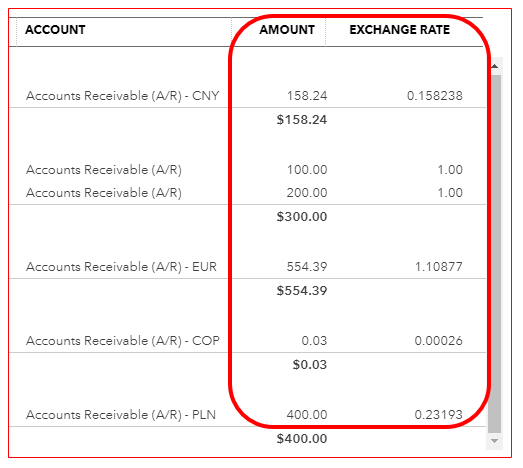
Task: Select the 158.24 amount entry
Action: (307, 96)
